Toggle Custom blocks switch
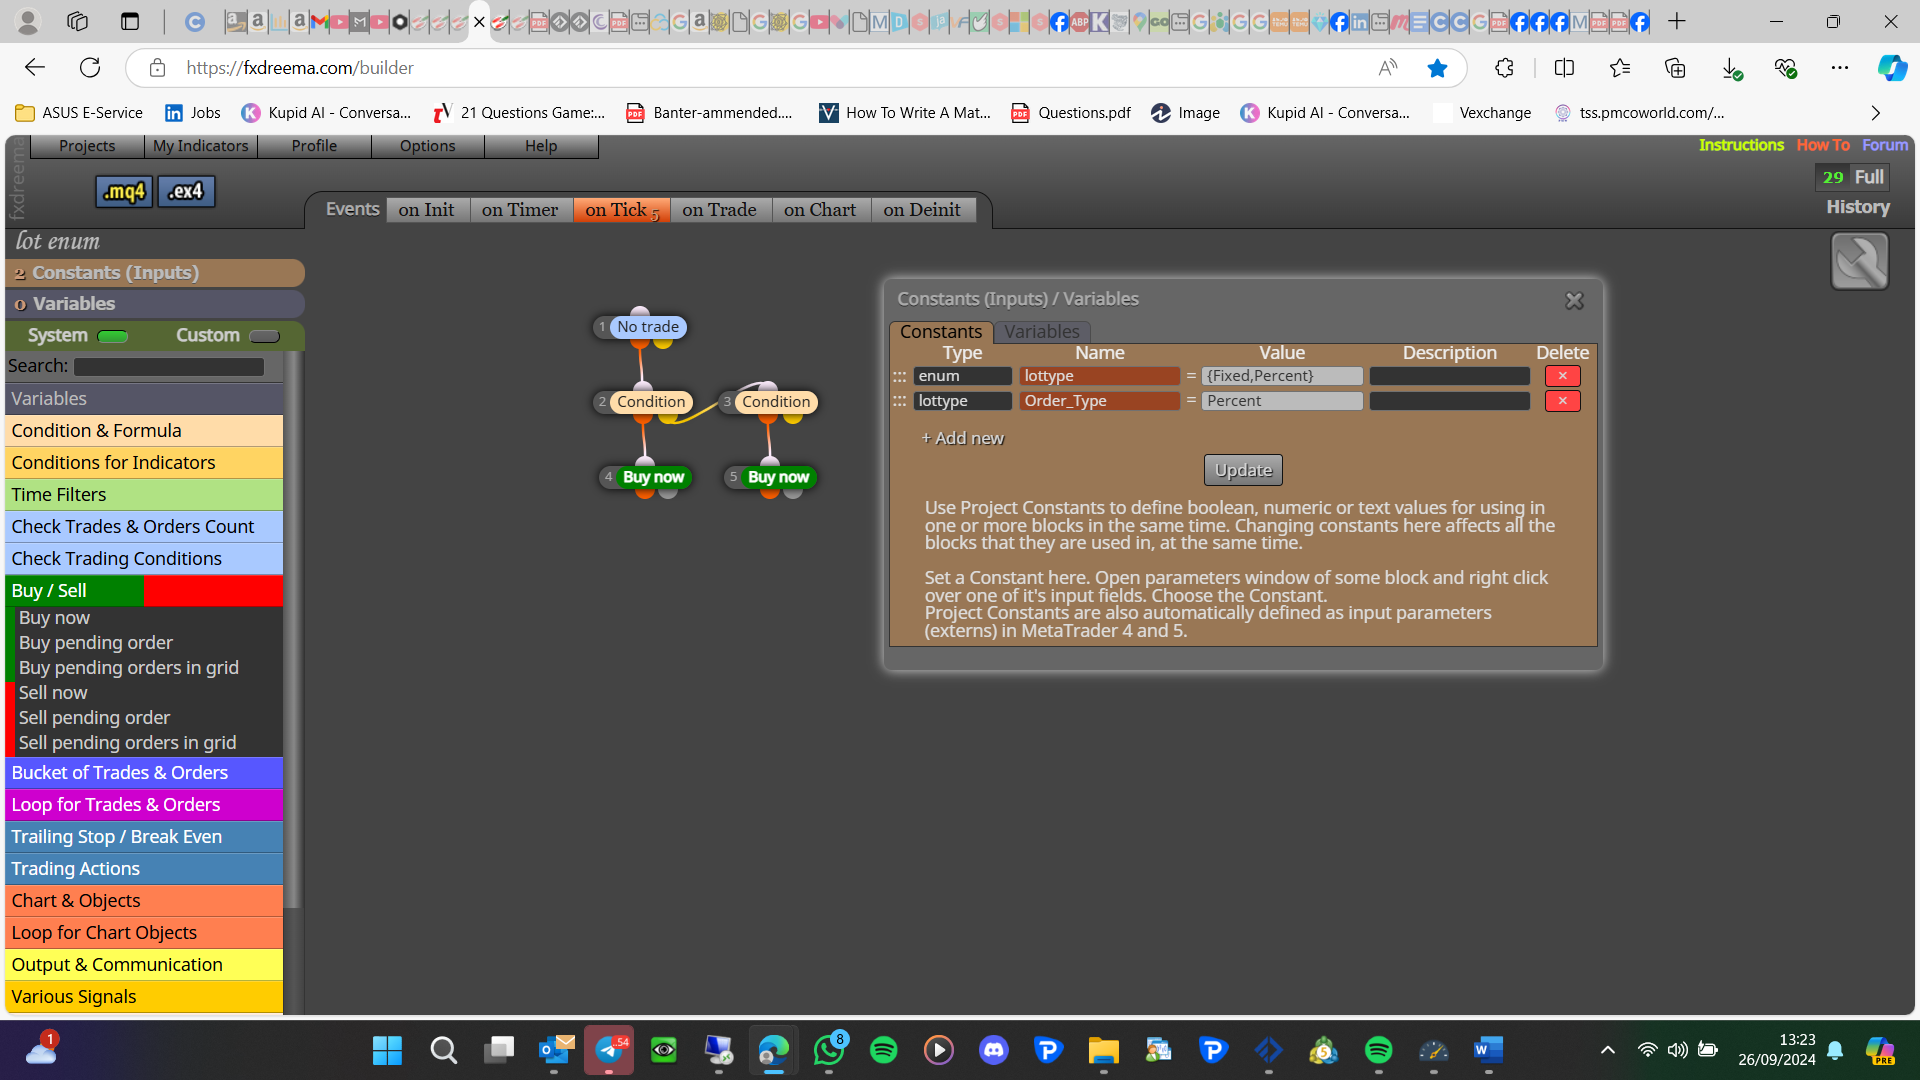 (264, 336)
